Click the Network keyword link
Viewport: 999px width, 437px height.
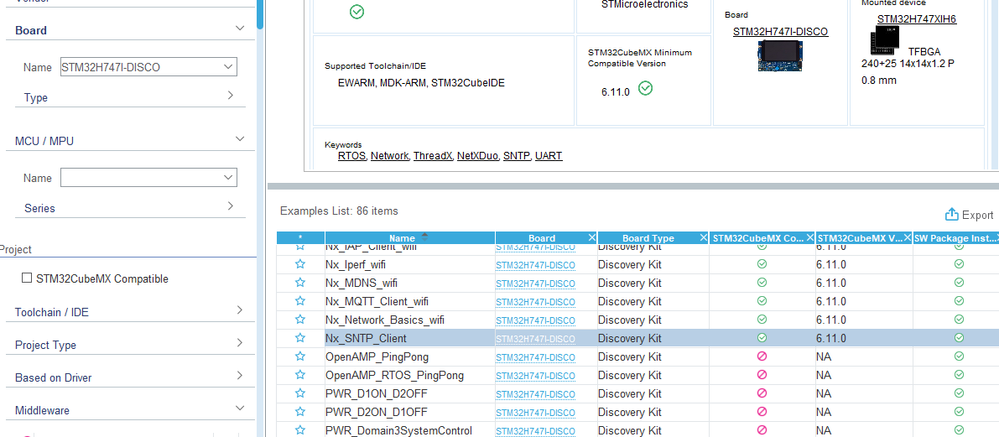coord(390,155)
